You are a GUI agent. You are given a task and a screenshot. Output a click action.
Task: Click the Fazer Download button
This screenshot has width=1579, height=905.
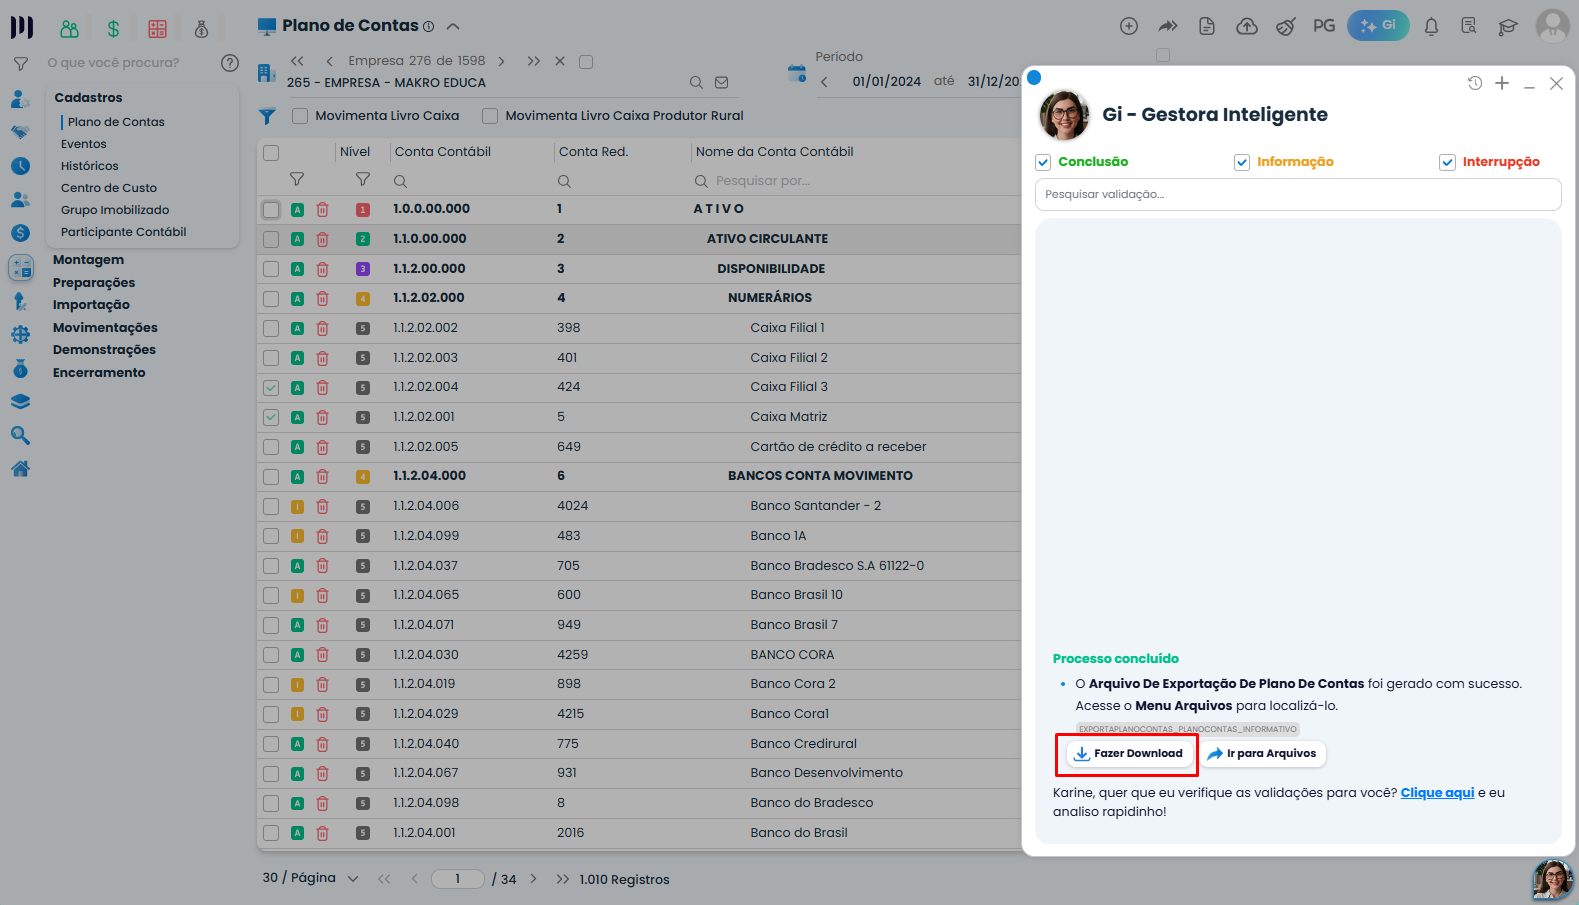pos(1127,754)
